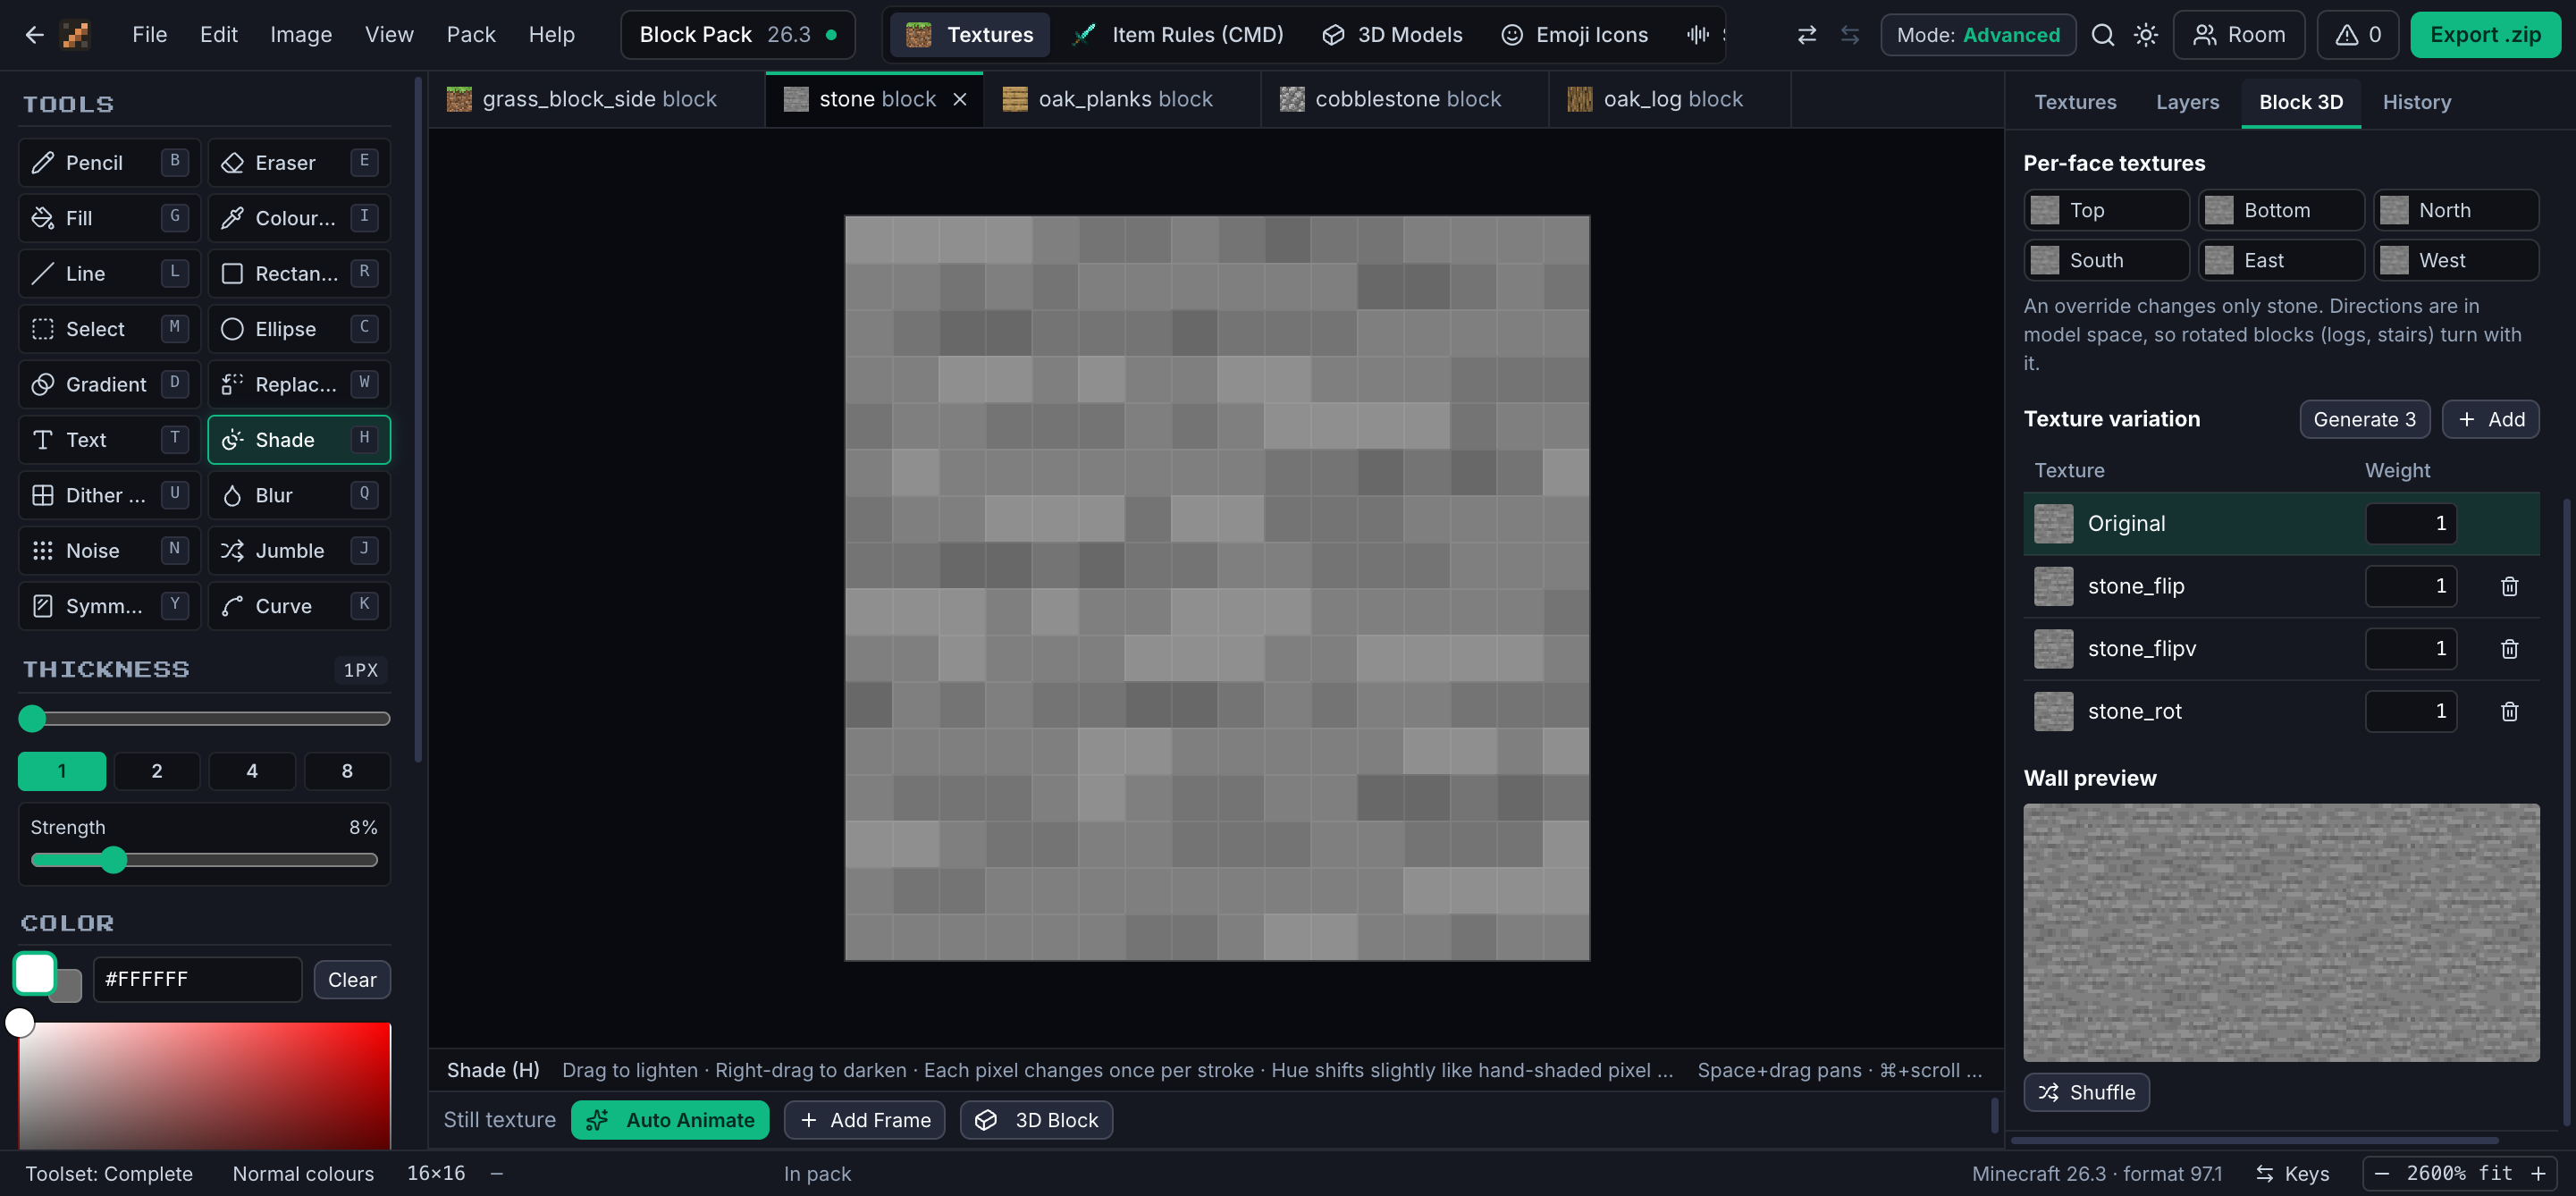
Task: Open the Block Pack 26.3 selector
Action: tap(738, 35)
